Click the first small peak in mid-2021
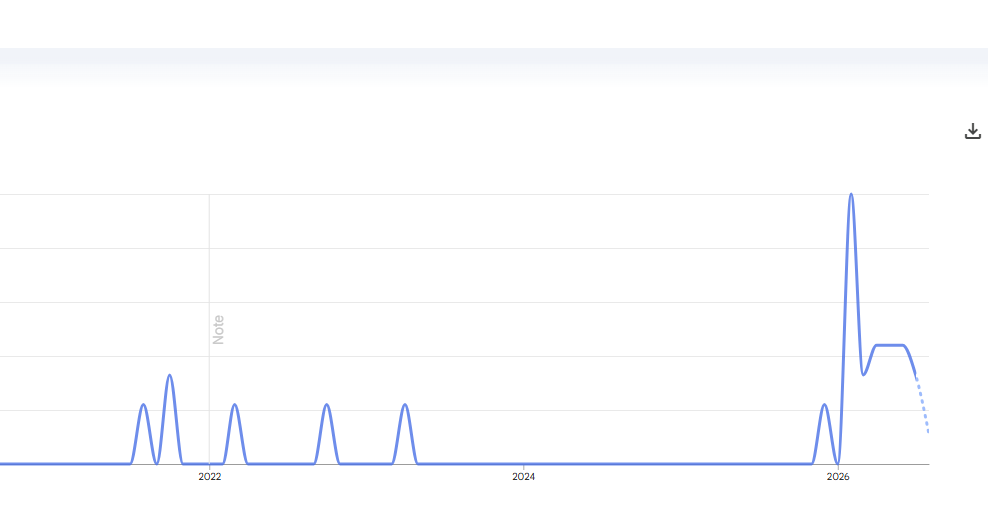Screen dimensions: 988x511 (x=144, y=405)
